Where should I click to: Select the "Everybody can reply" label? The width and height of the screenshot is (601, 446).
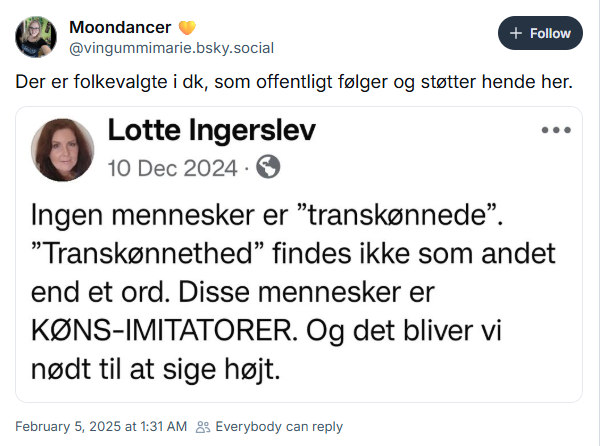tap(279, 427)
